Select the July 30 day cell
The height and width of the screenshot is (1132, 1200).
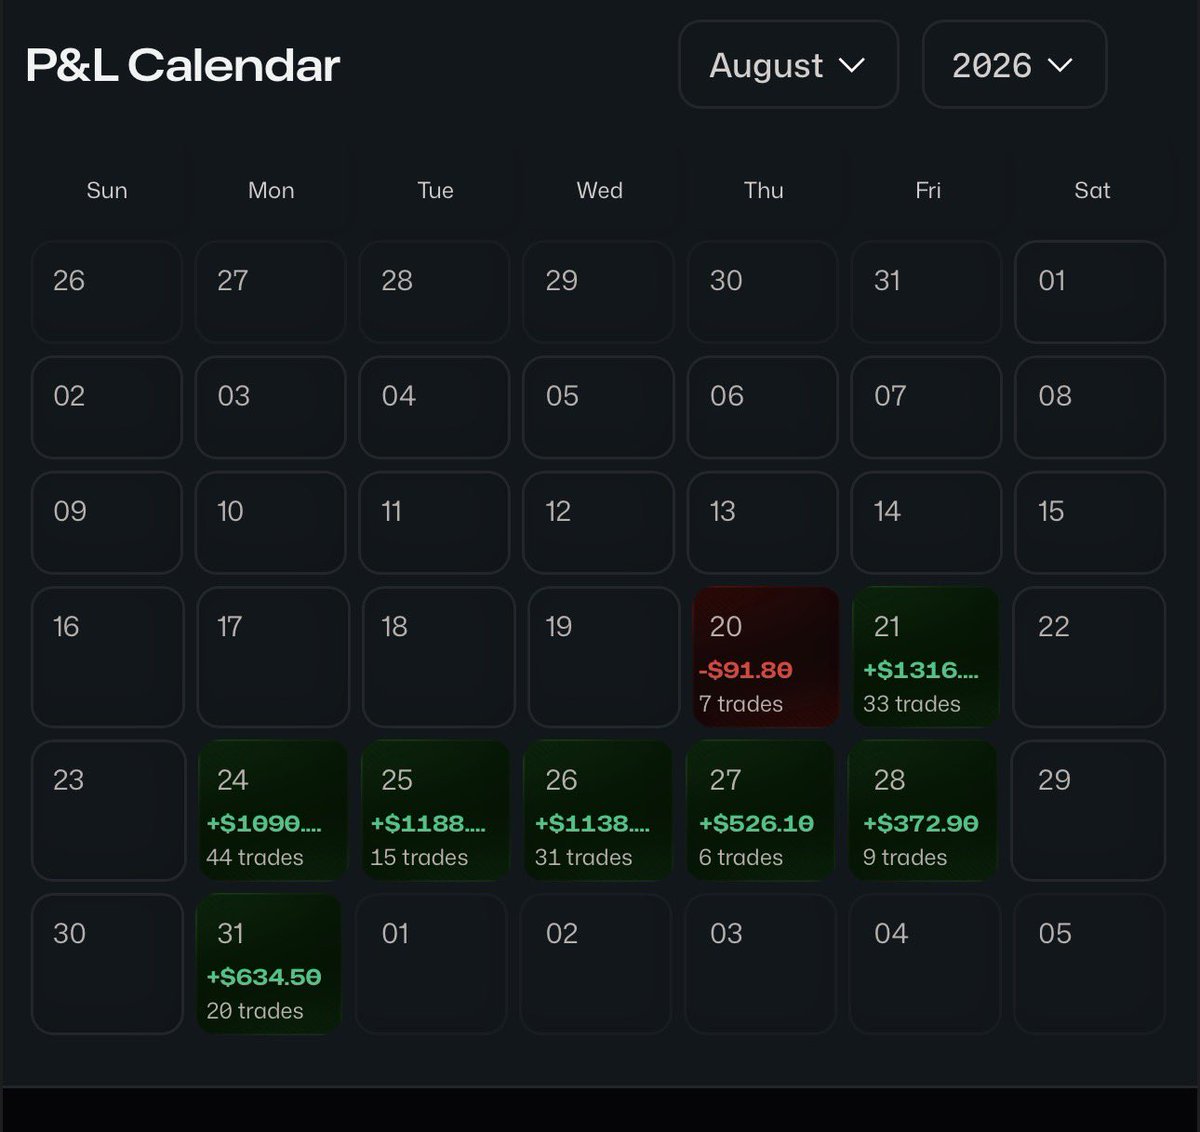pos(763,292)
